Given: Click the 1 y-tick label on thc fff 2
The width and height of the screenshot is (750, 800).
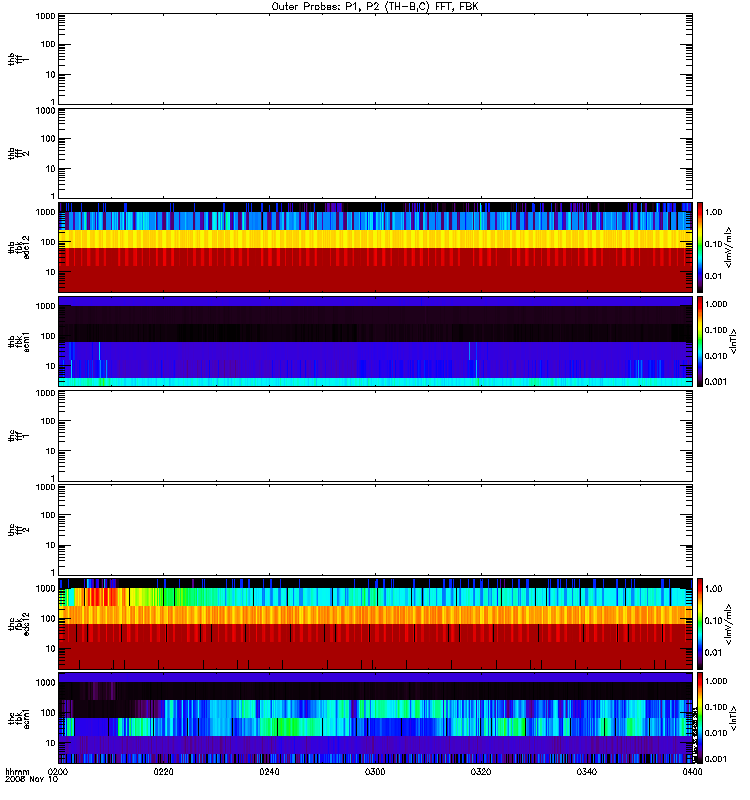Looking at the screenshot, I should (x=53, y=572).
